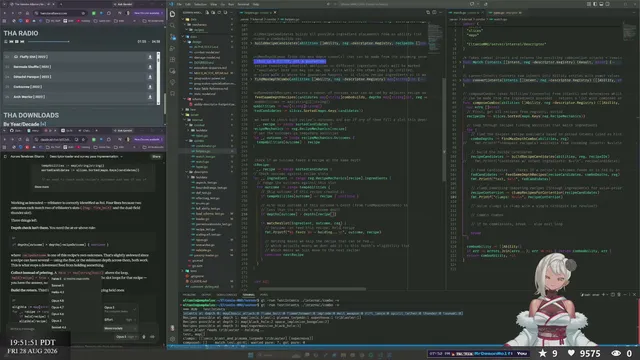Open the File menu in VS Code

[179, 4]
